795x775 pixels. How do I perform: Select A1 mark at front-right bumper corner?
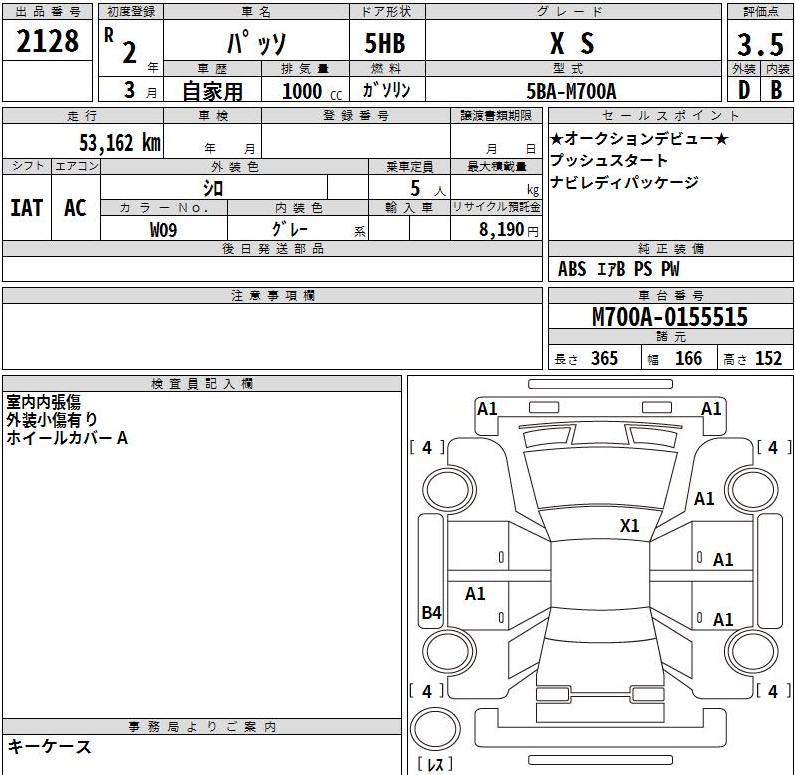coord(711,409)
